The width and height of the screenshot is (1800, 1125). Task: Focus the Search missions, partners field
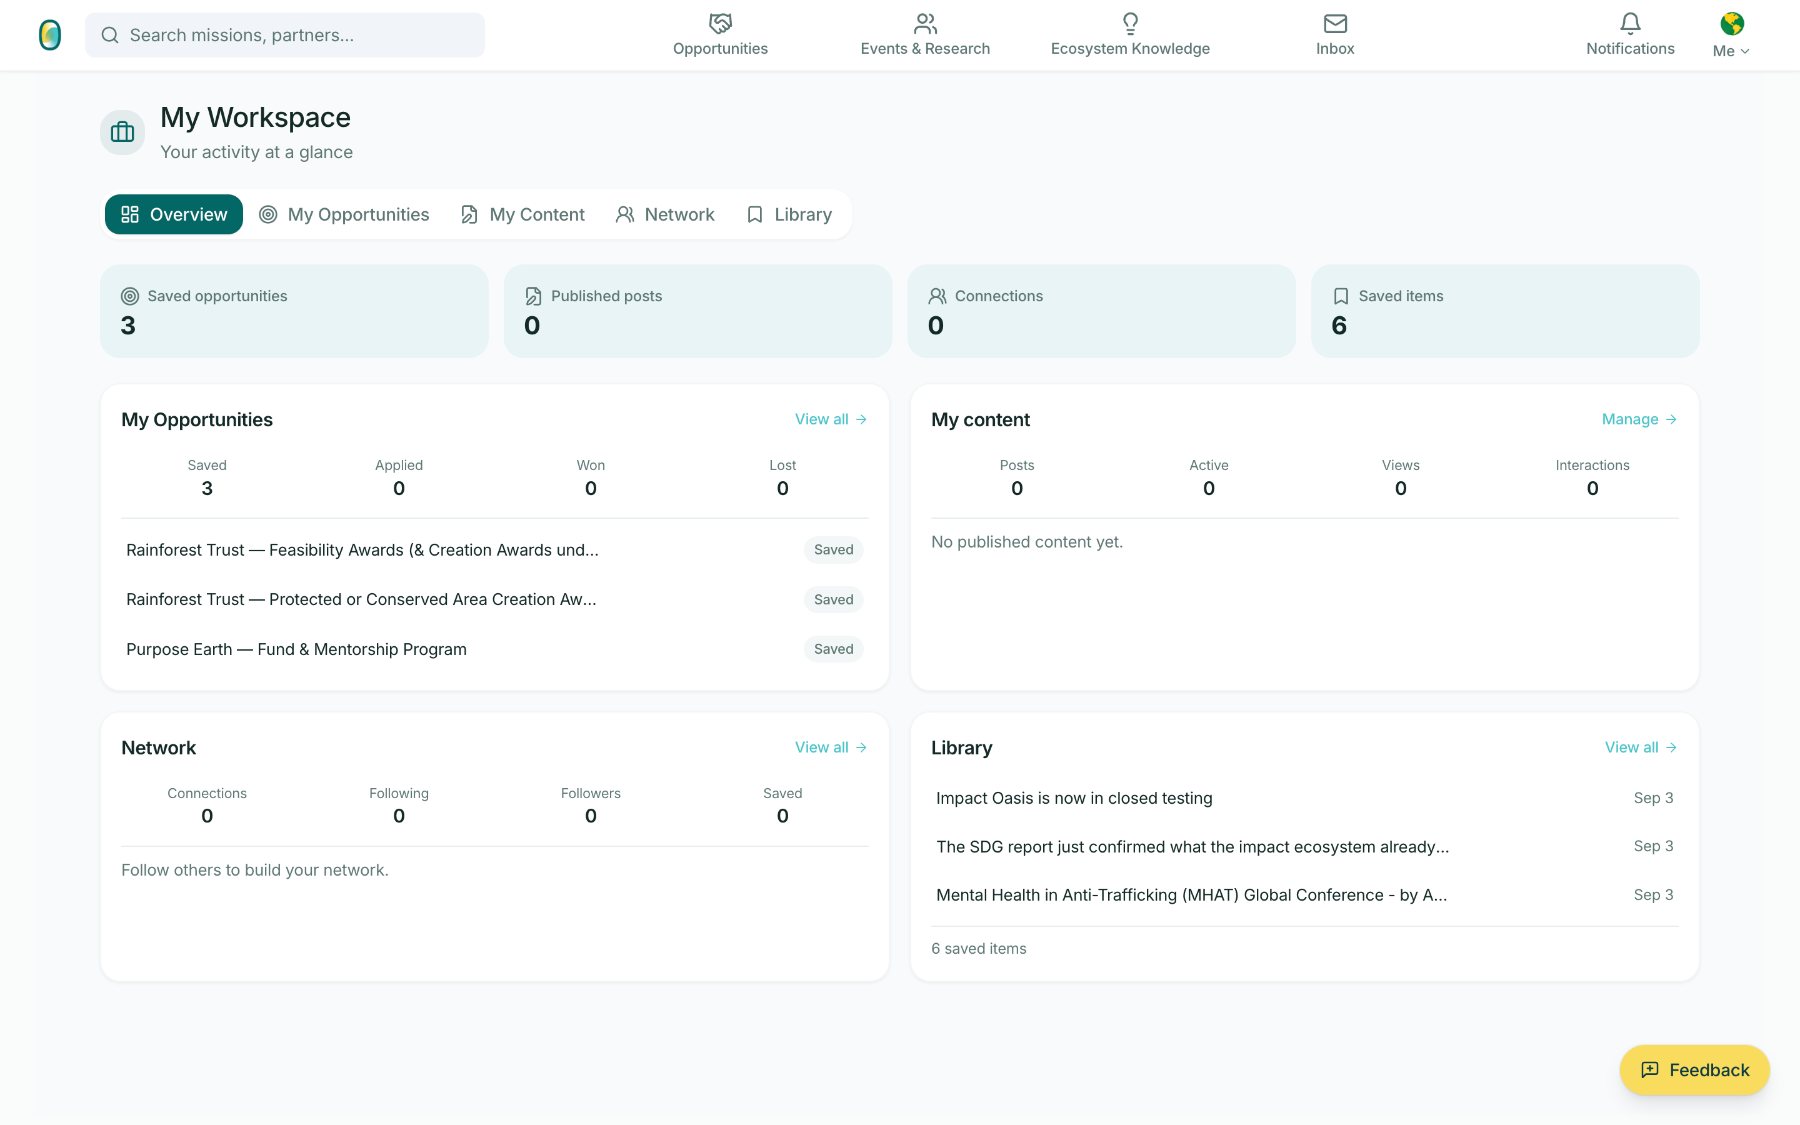pyautogui.click(x=285, y=35)
